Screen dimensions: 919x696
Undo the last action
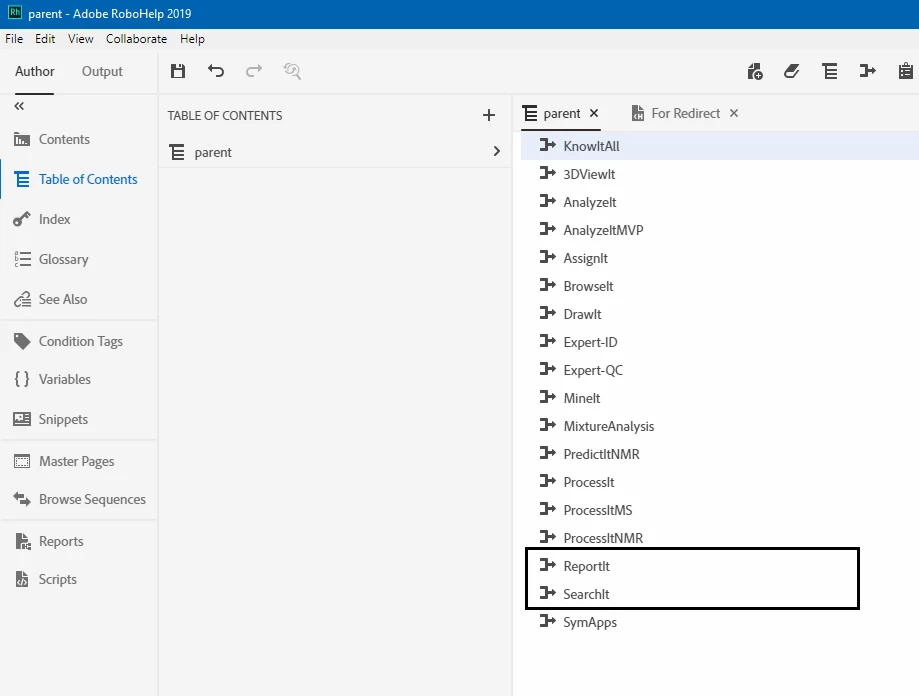[216, 71]
